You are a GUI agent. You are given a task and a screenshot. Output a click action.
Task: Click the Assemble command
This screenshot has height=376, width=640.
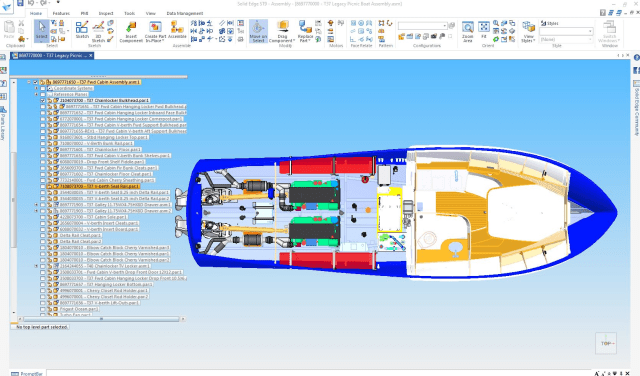177,30
